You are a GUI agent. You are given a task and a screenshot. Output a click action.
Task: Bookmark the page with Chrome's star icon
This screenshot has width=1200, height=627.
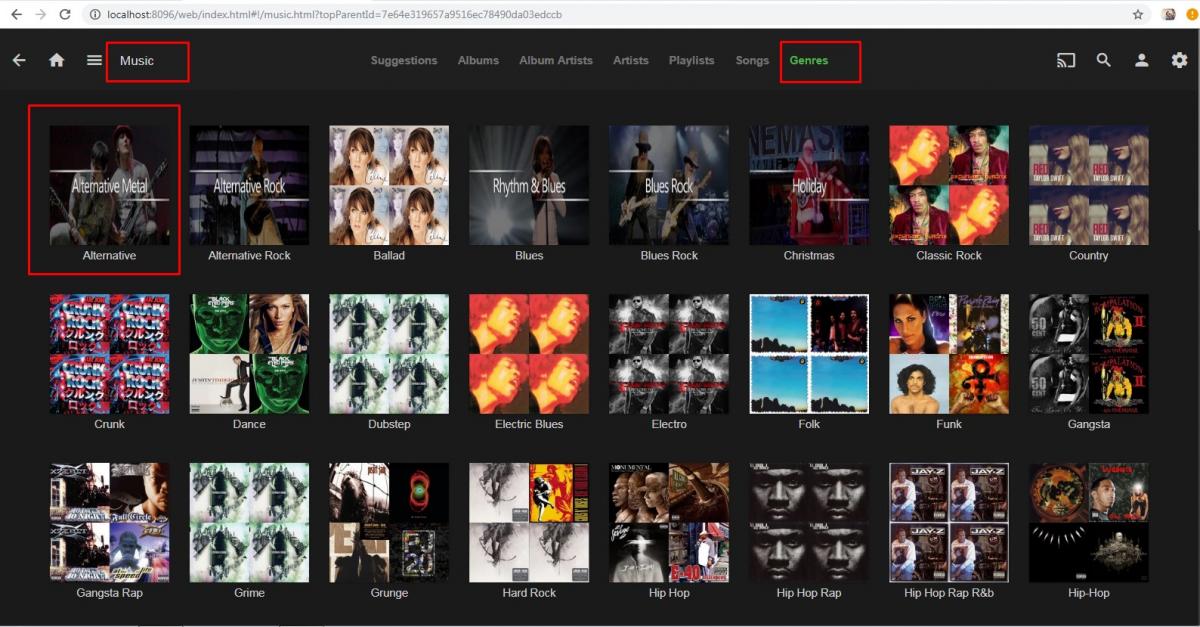(x=1138, y=14)
